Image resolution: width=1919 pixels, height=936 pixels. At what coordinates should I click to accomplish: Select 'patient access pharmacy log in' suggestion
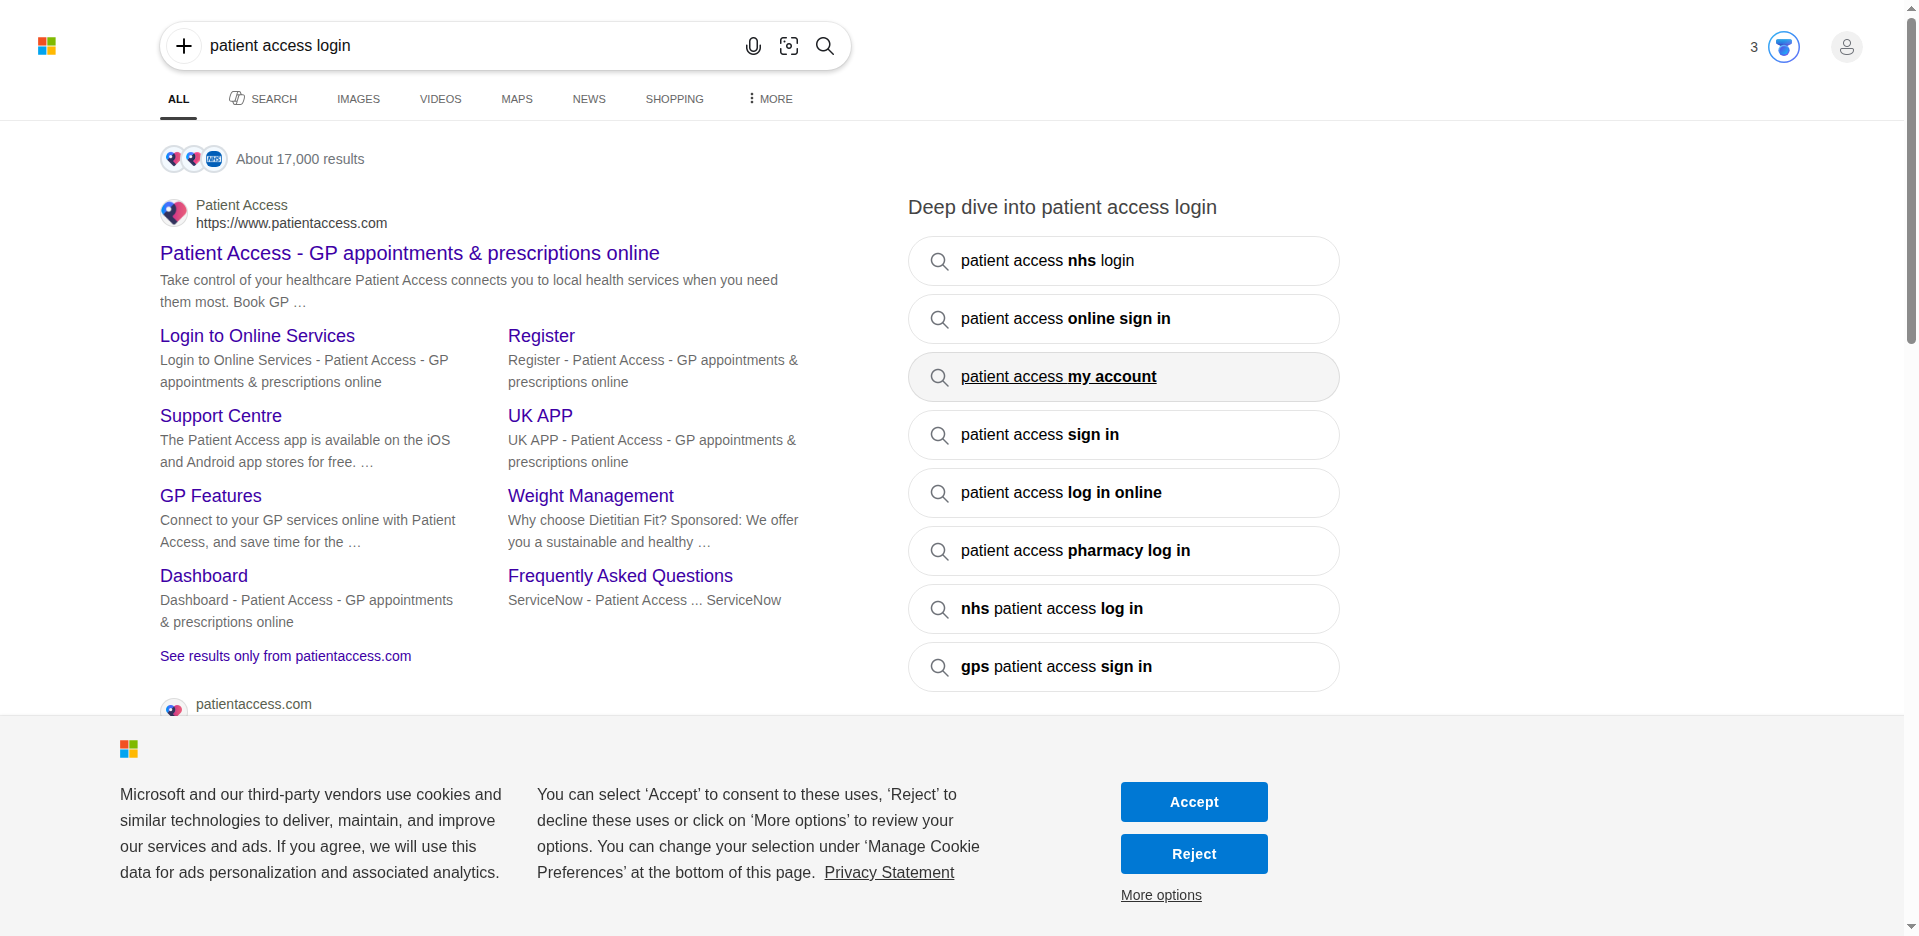tap(1124, 551)
